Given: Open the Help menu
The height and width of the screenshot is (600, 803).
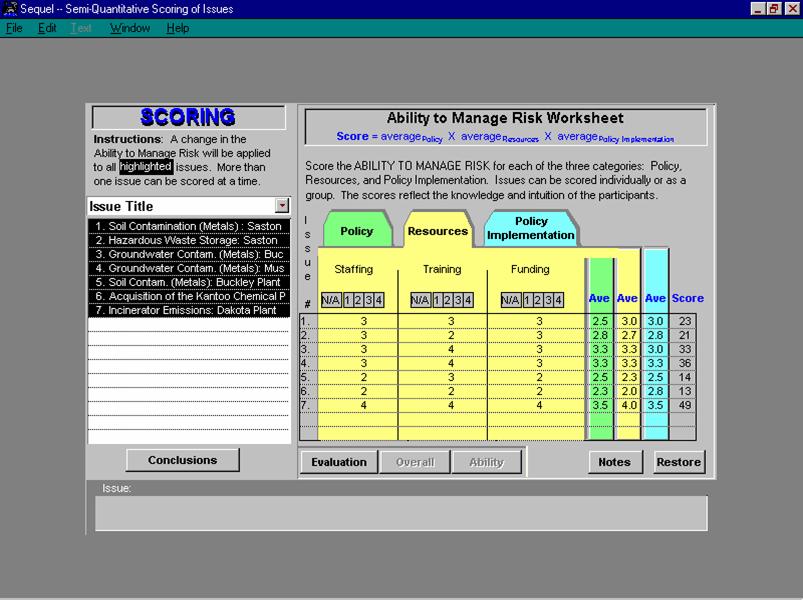Looking at the screenshot, I should [178, 28].
